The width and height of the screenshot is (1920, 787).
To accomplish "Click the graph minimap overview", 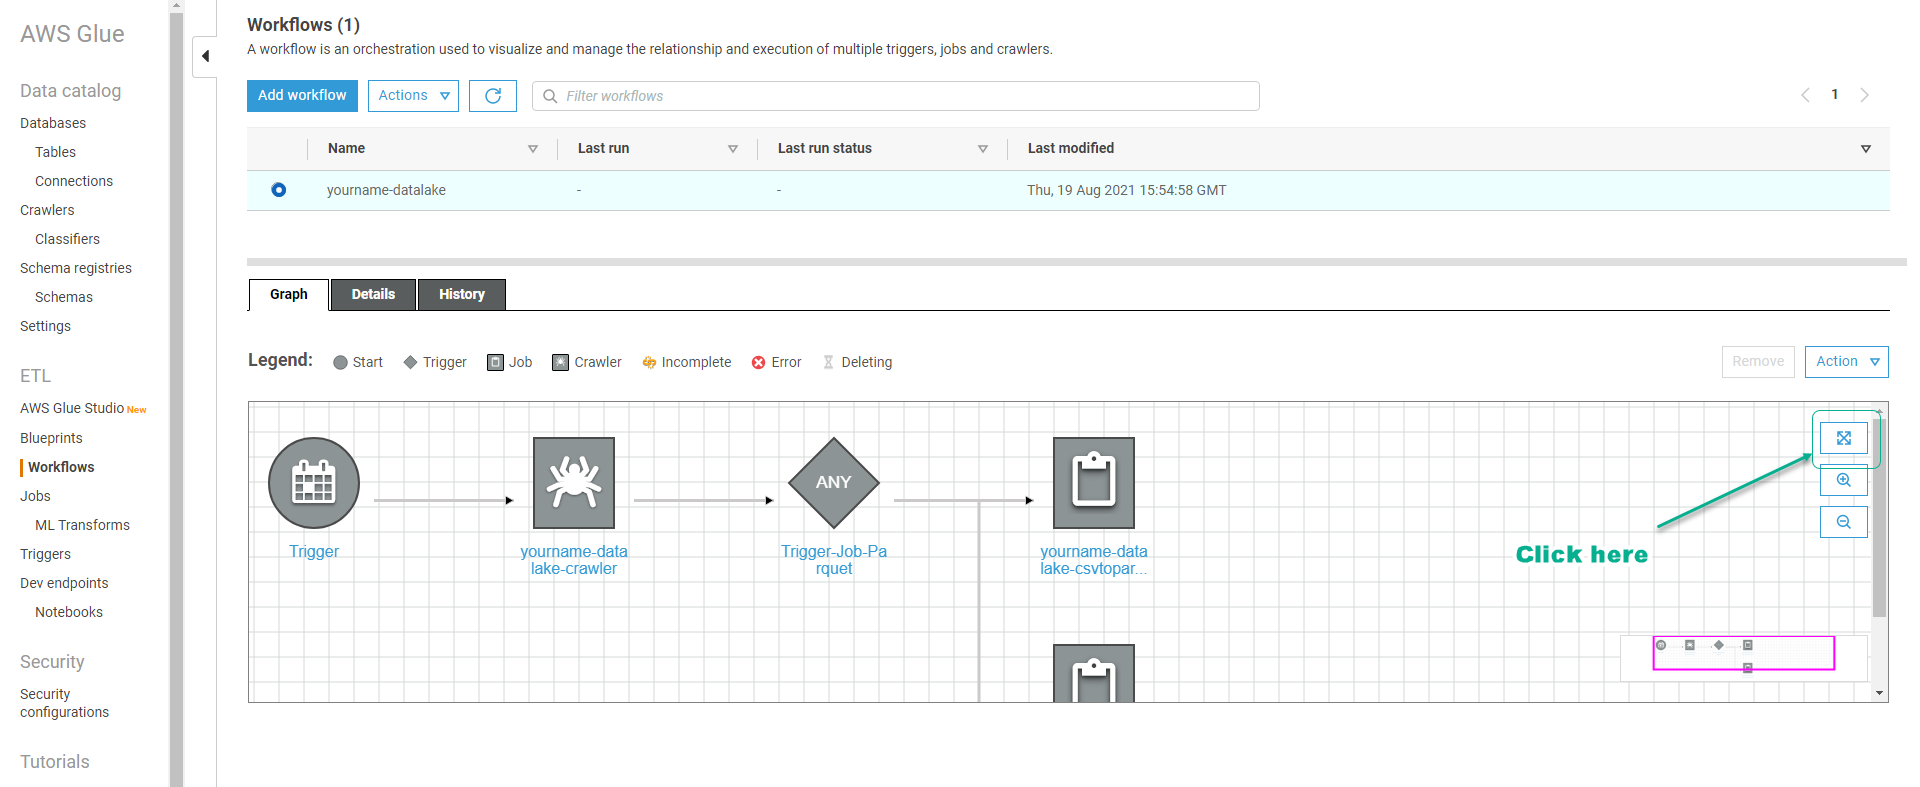I will click(x=1744, y=657).
